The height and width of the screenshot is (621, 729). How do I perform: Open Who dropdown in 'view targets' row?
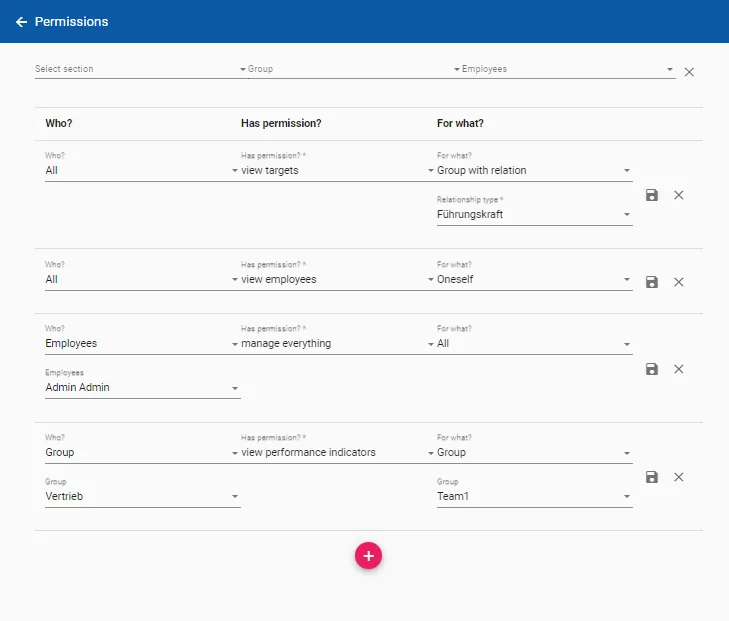(x=142, y=166)
